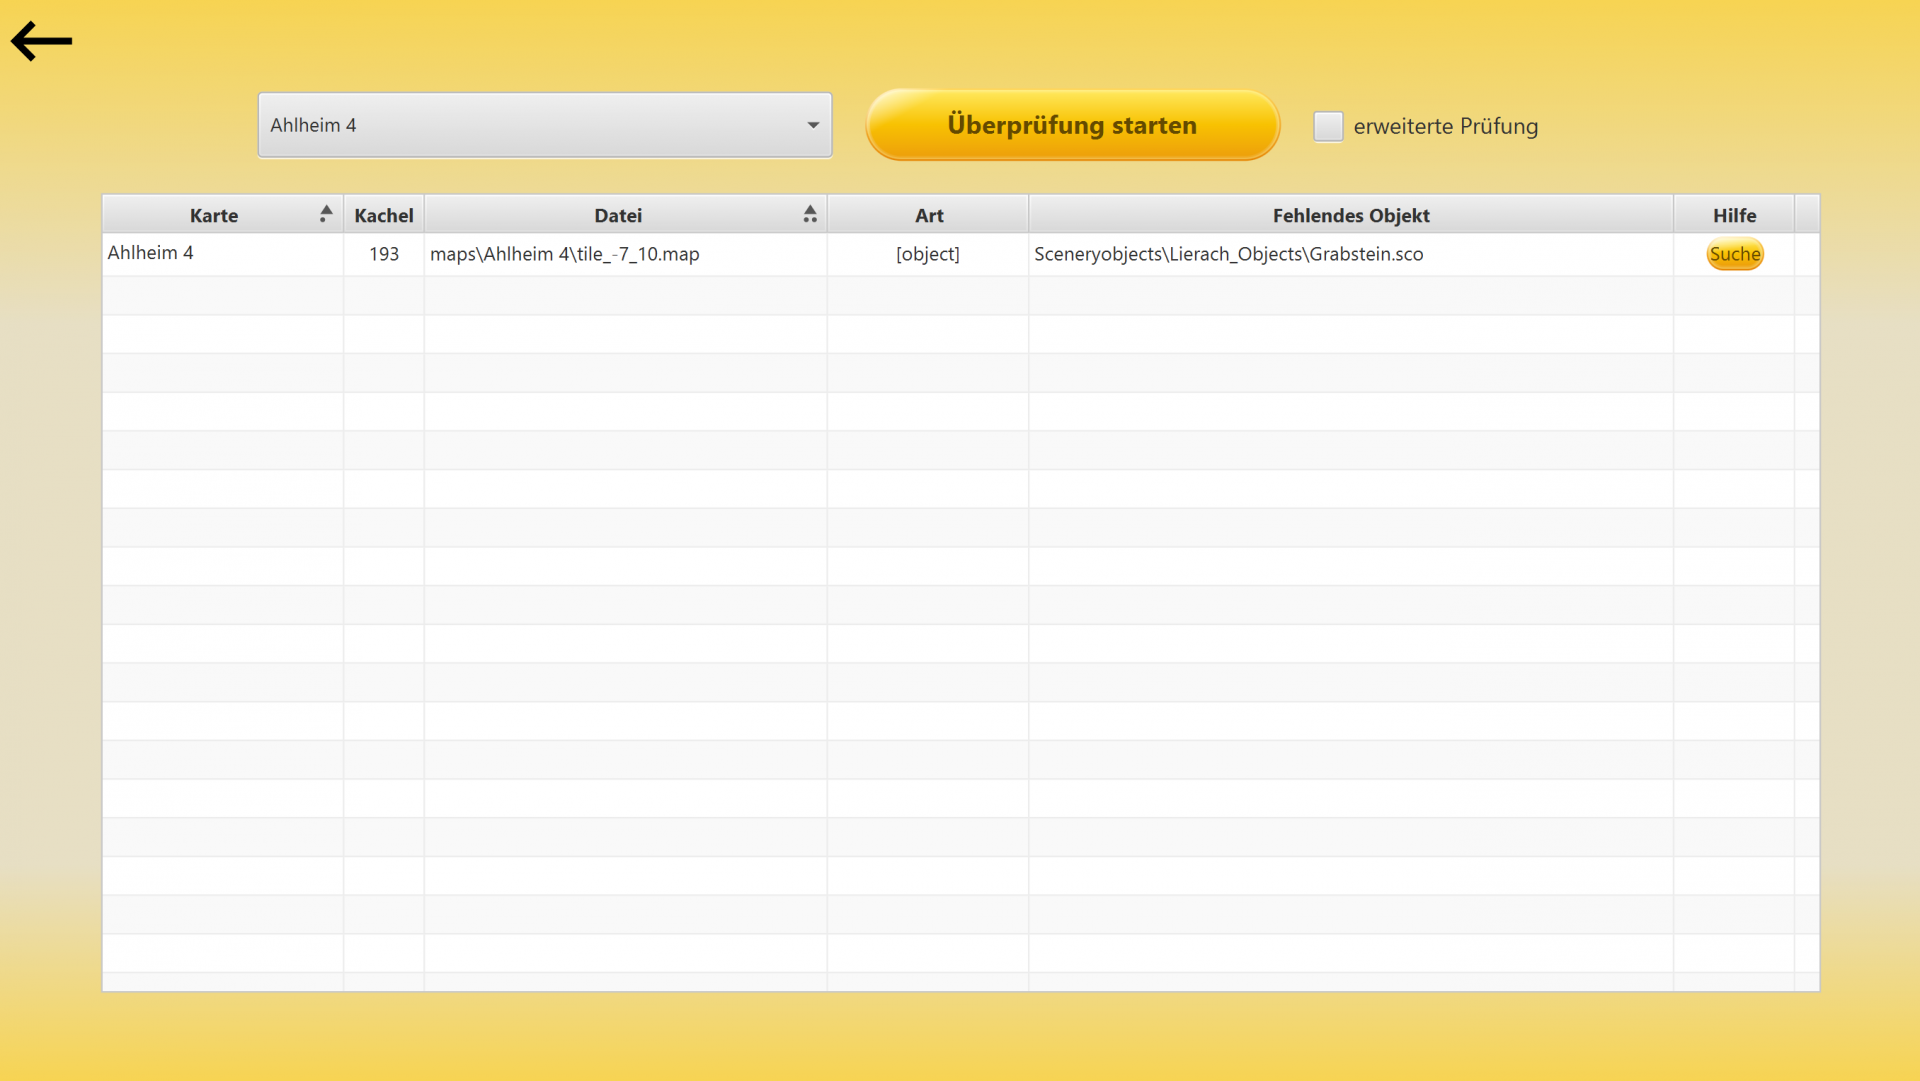Click the Kachel column header
This screenshot has width=1920, height=1081.
(383, 215)
